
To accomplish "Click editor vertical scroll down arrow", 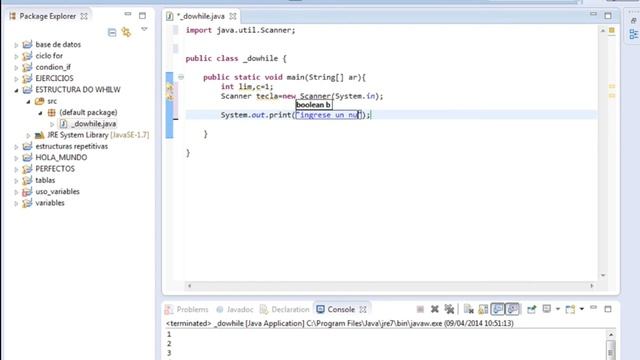I will [x=603, y=276].
